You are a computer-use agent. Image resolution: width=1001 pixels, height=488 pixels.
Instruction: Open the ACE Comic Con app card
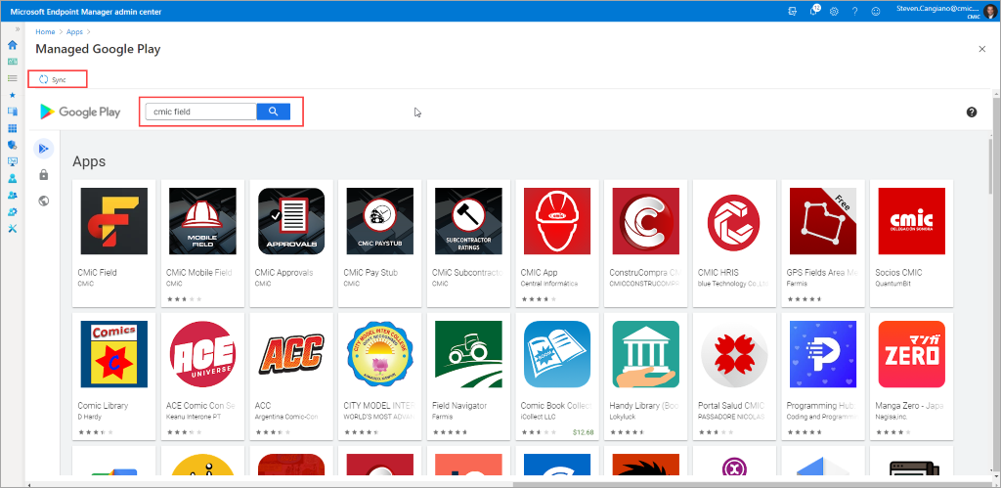point(202,376)
